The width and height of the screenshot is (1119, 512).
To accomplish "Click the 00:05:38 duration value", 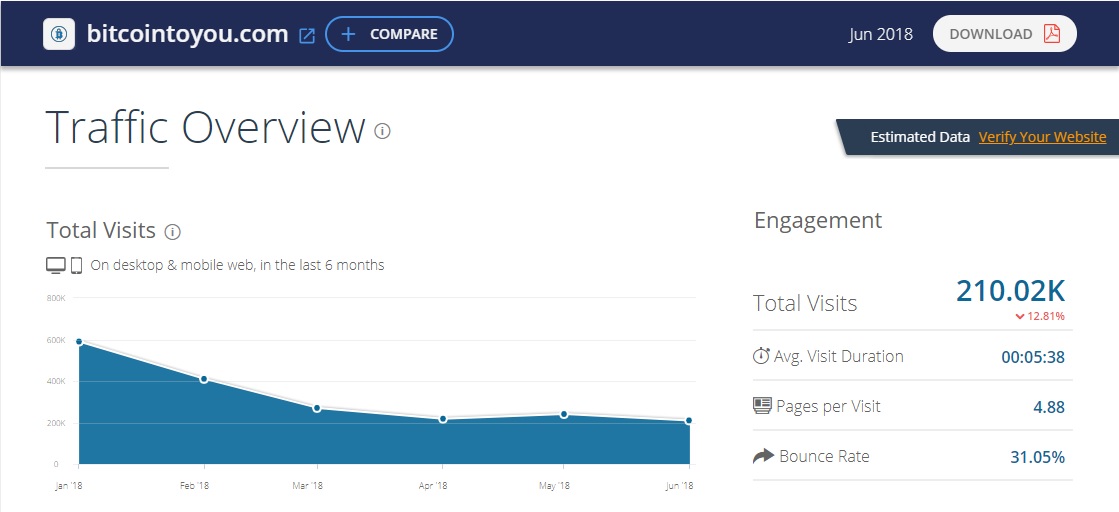I will click(x=1033, y=357).
